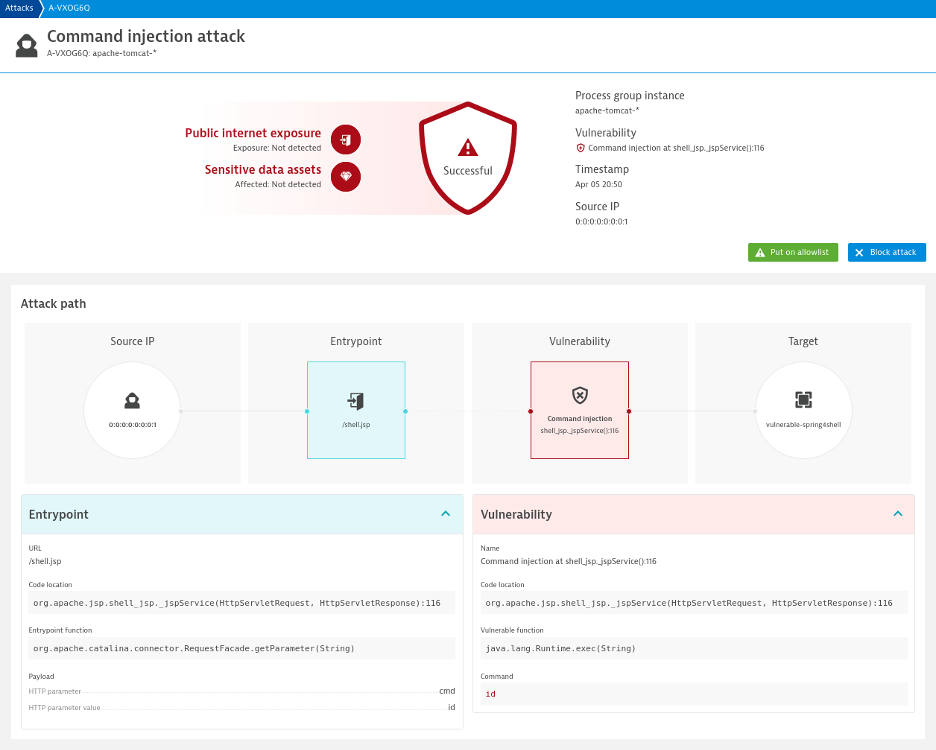Viewport: 936px width, 750px height.
Task: Open the red Successful shield badge
Action: (467, 158)
